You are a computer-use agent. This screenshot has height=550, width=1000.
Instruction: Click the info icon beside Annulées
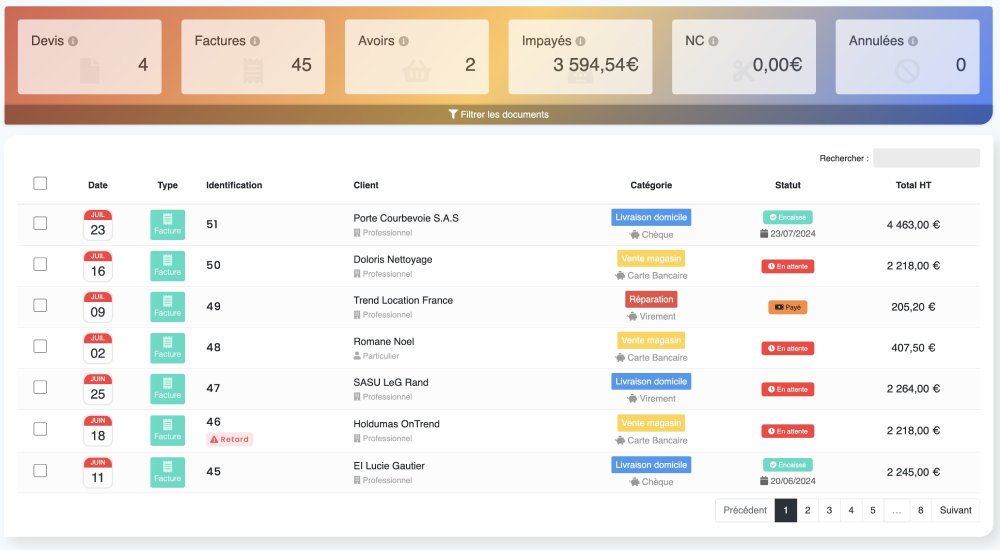pos(913,41)
